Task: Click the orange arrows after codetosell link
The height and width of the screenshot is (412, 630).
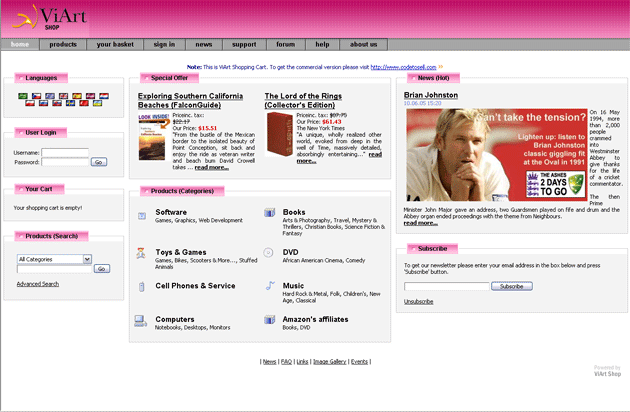Action: tap(441, 67)
